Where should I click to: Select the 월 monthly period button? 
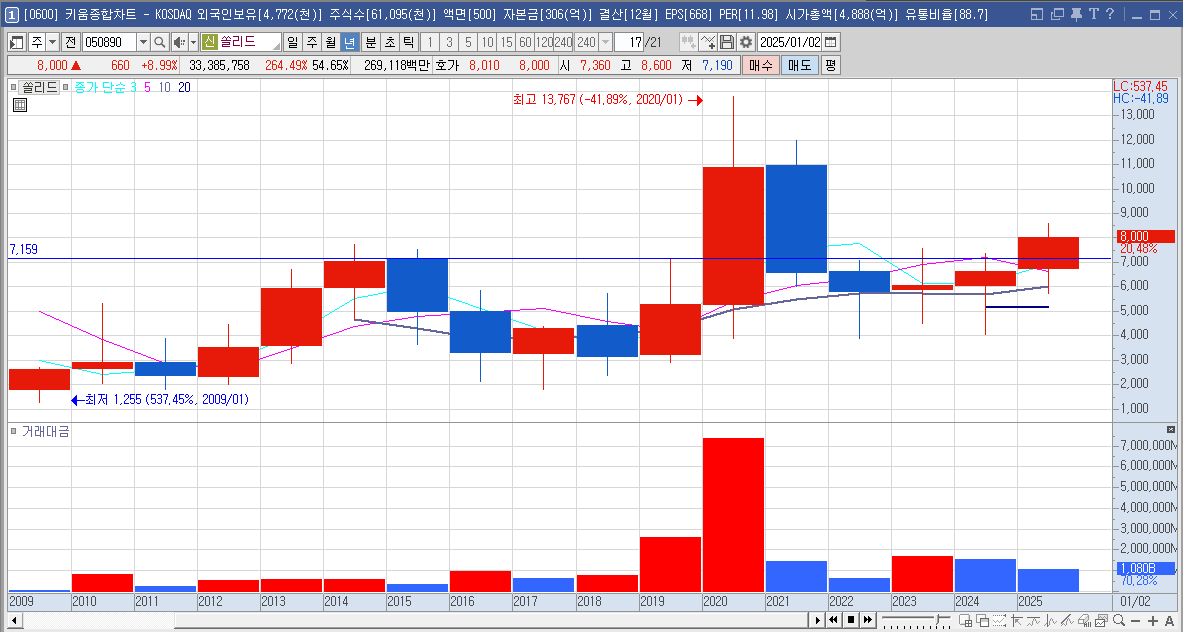[x=330, y=42]
